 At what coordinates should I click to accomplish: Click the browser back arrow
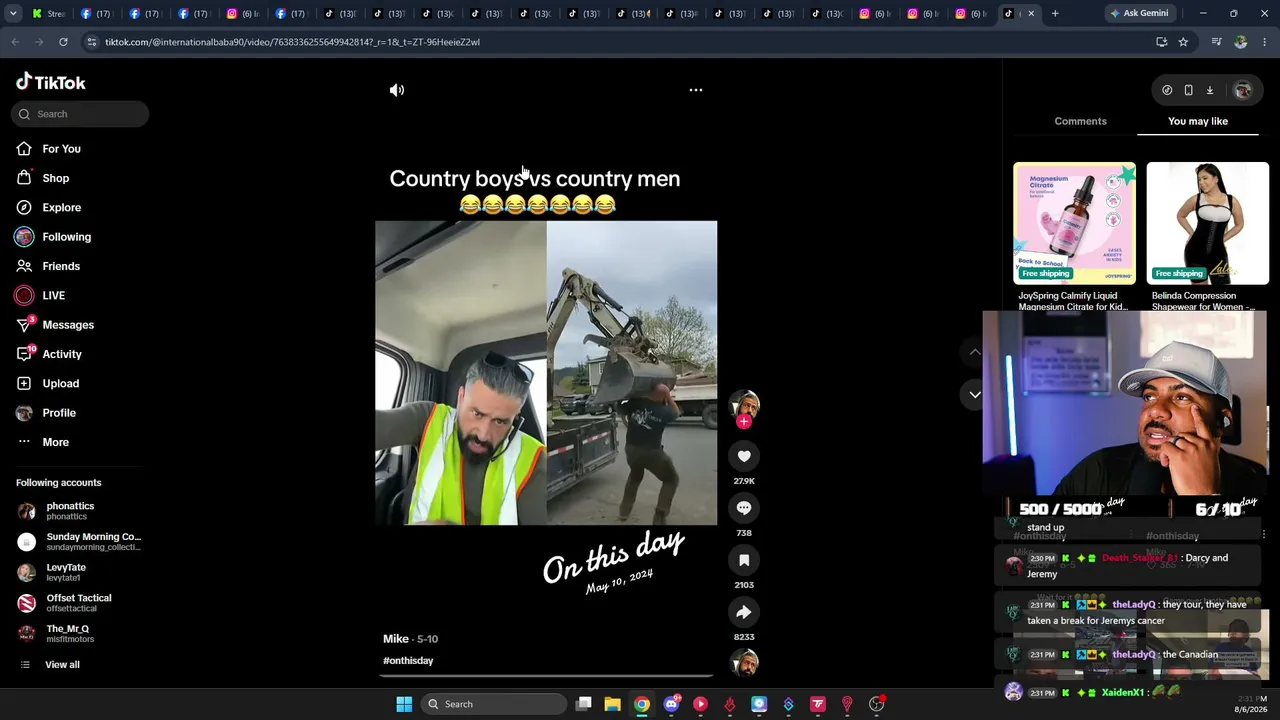pyautogui.click(x=15, y=42)
